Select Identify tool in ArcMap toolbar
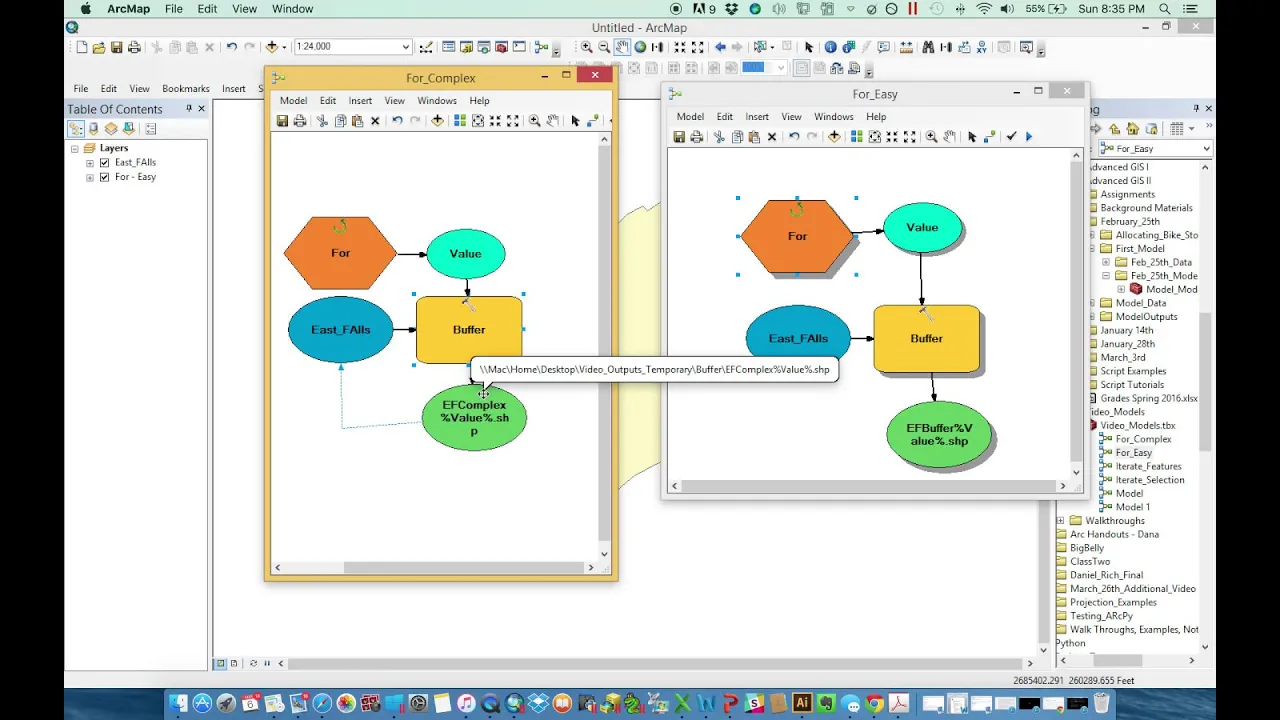 [x=830, y=47]
